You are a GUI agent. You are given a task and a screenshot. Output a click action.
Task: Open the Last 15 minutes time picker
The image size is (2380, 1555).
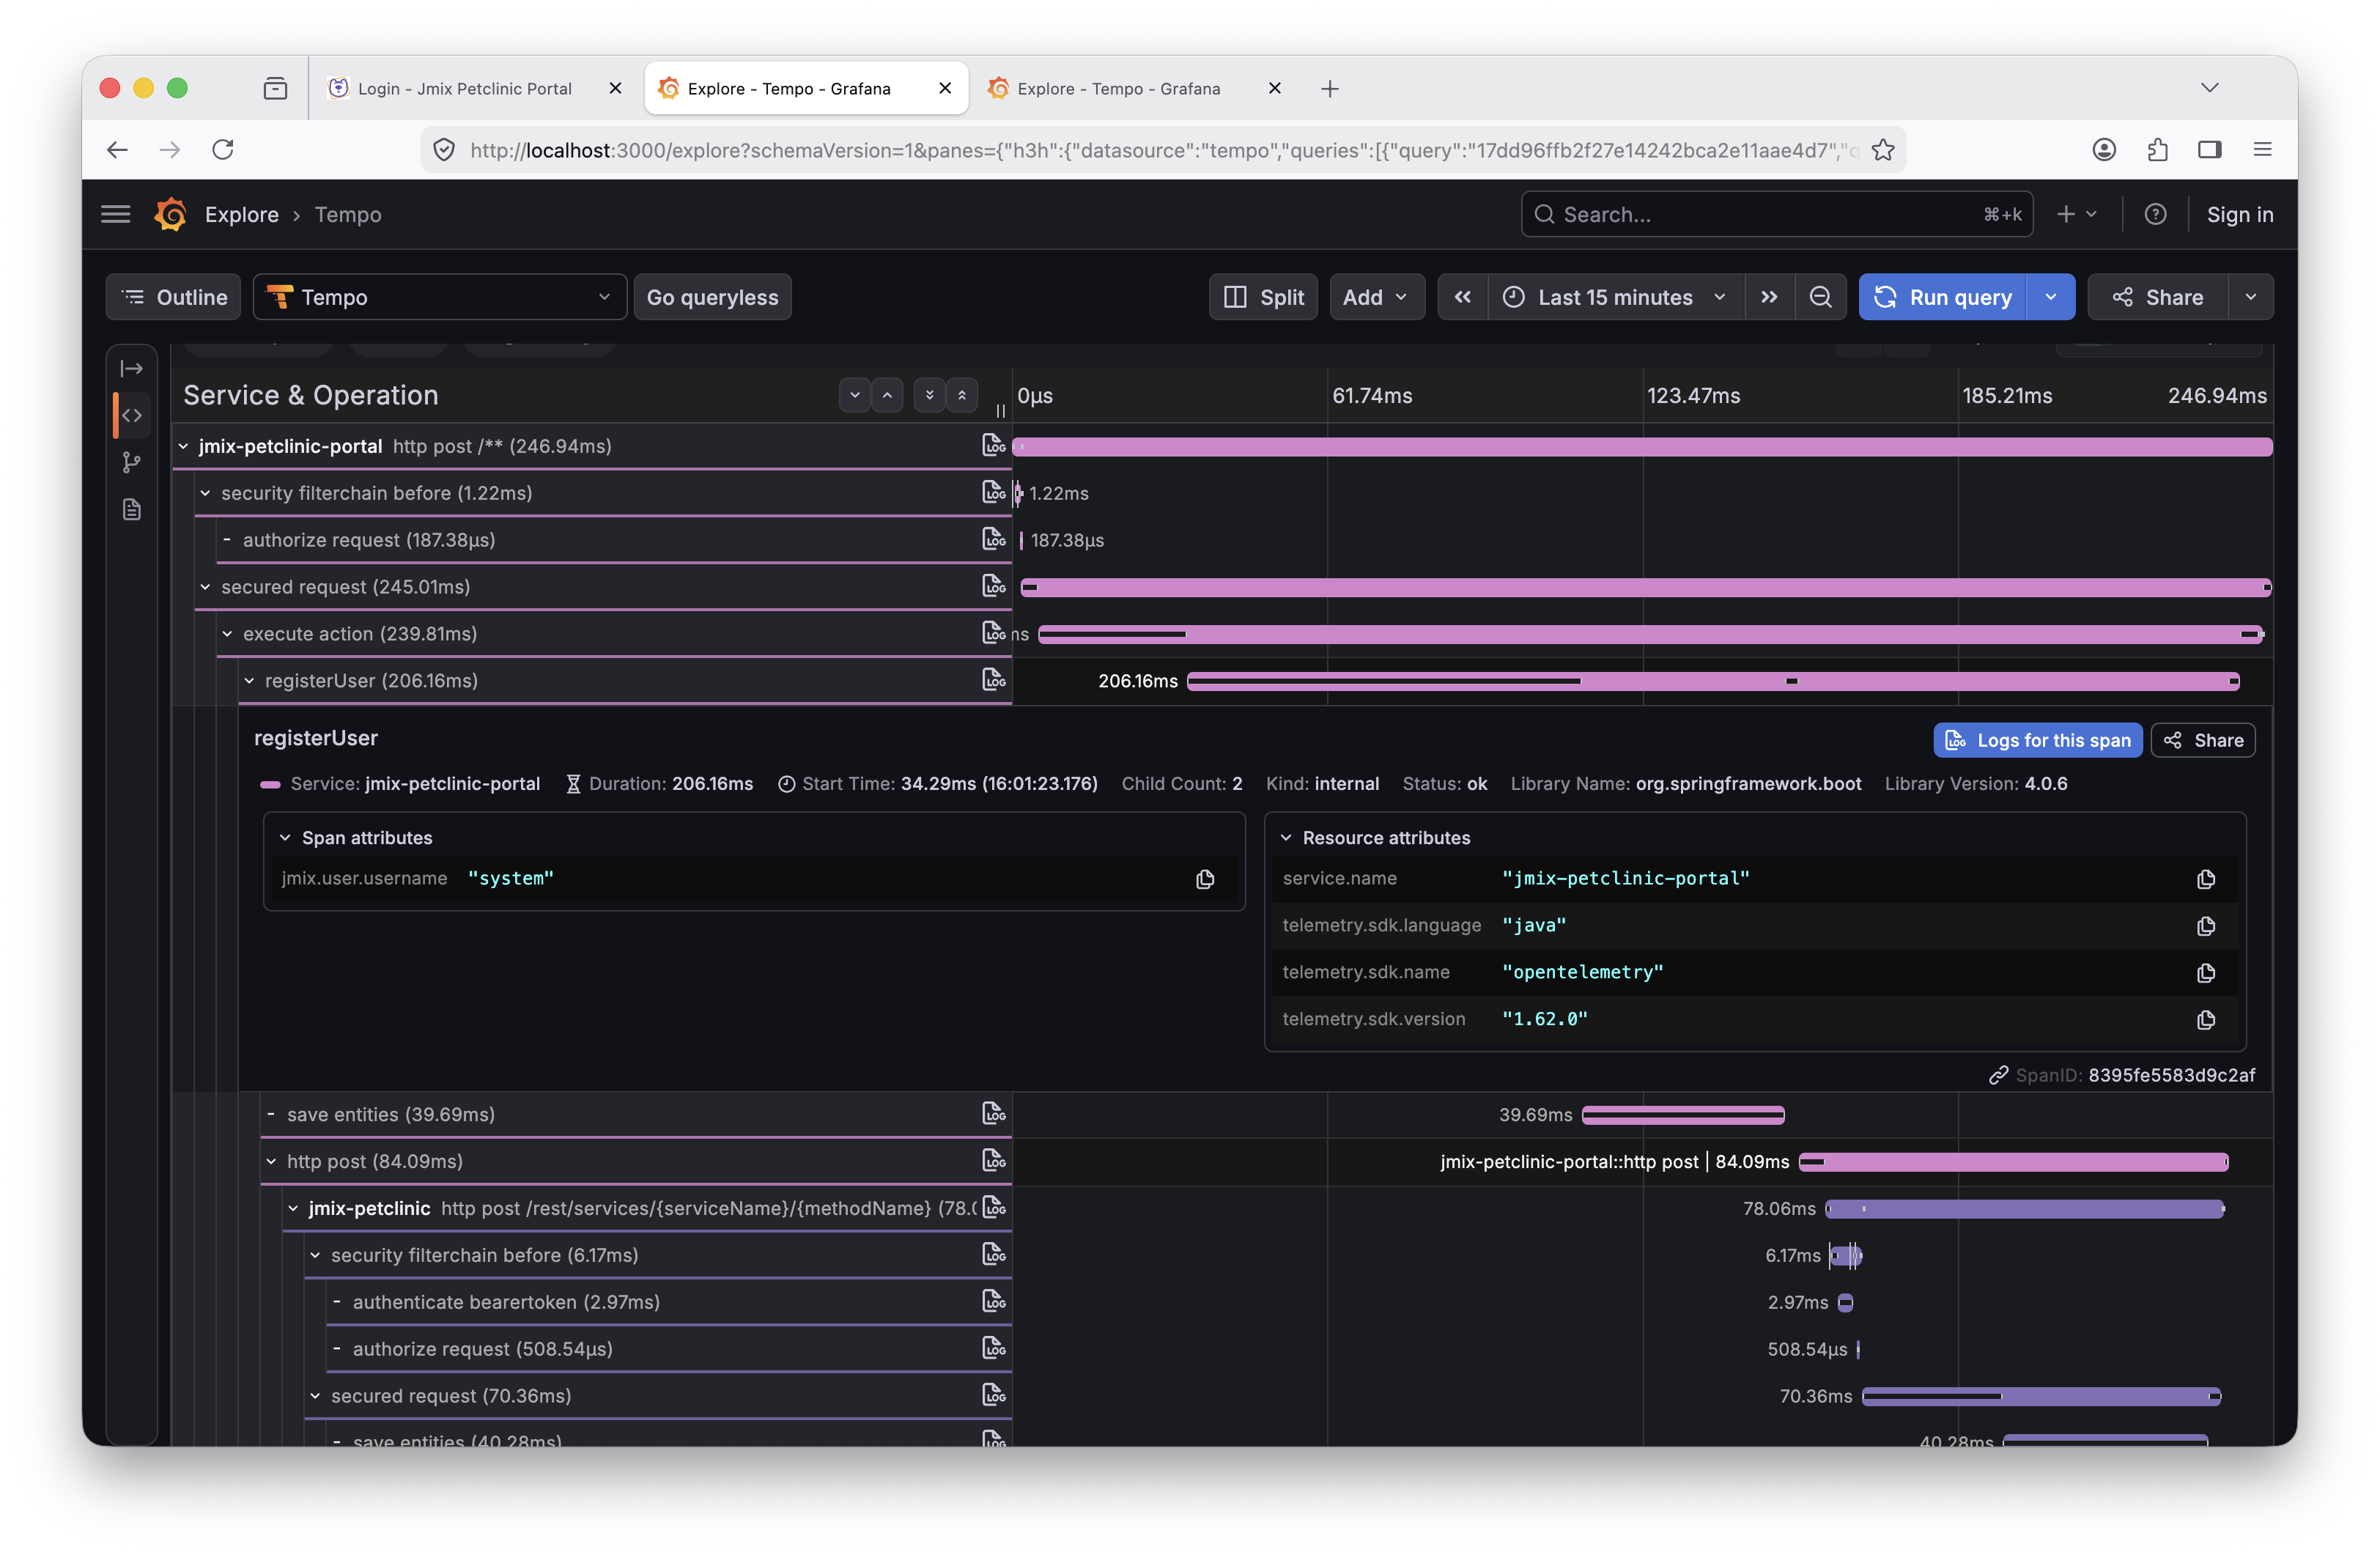pyautogui.click(x=1616, y=297)
